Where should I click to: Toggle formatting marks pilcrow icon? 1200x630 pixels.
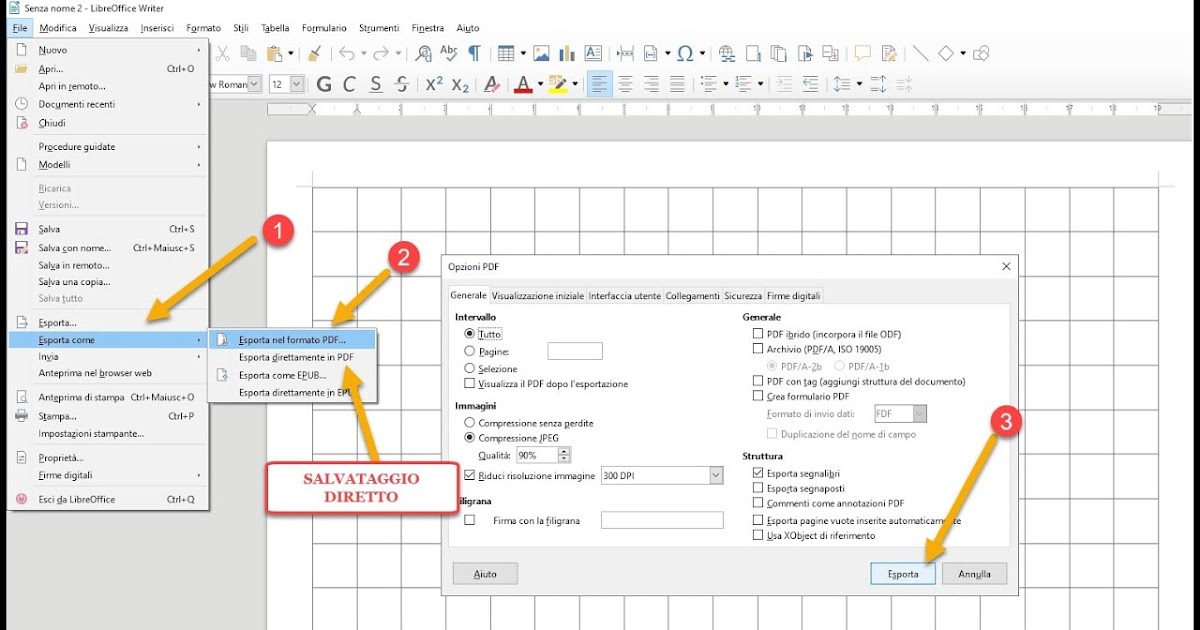474,54
